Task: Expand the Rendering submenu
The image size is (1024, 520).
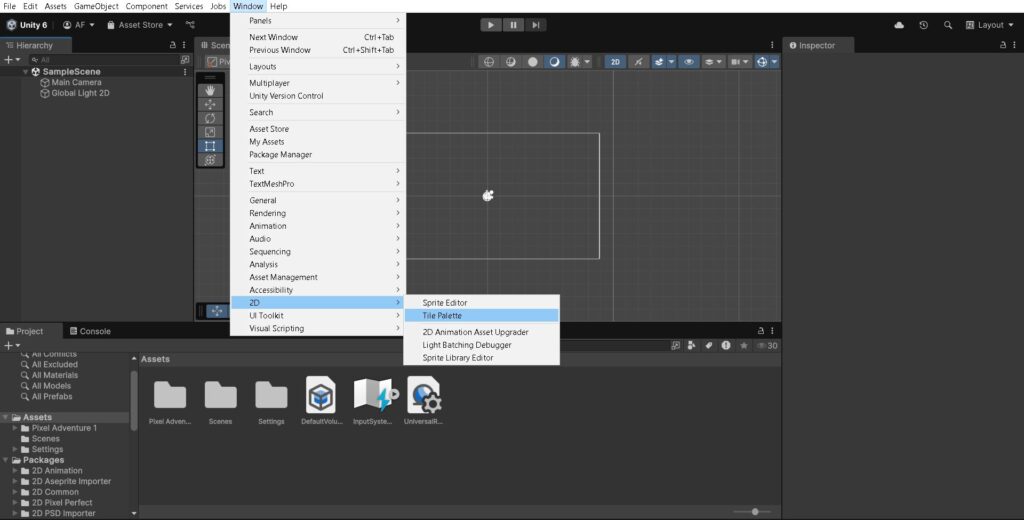Action: [317, 213]
